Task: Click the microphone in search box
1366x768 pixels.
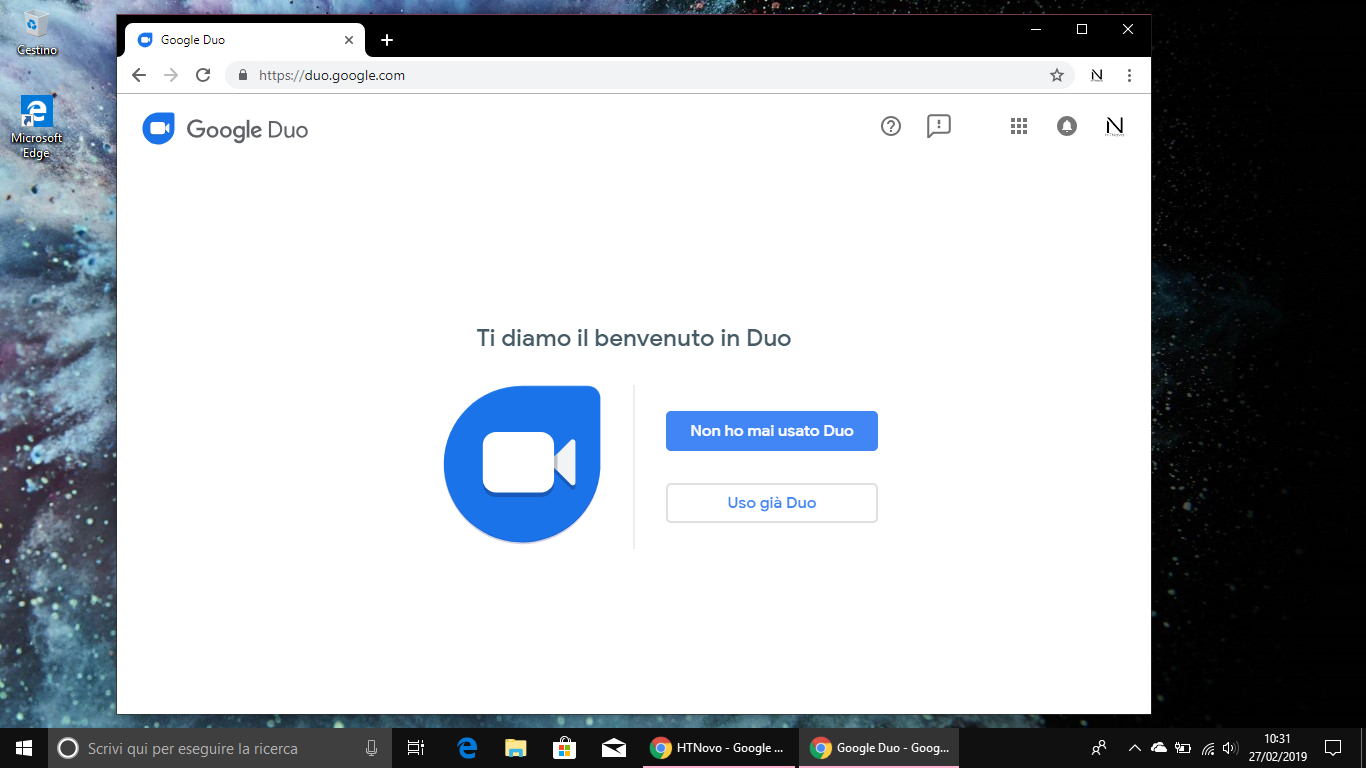Action: (372, 748)
